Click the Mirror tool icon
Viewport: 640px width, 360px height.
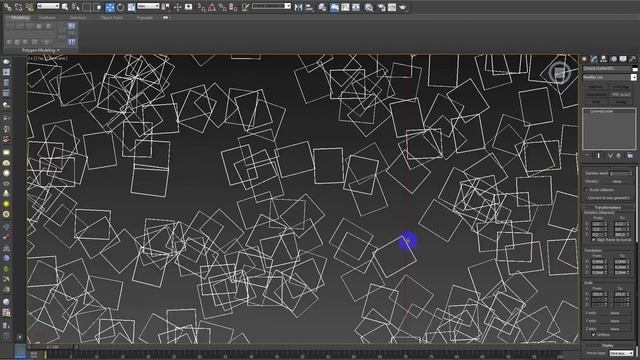tap(298, 7)
